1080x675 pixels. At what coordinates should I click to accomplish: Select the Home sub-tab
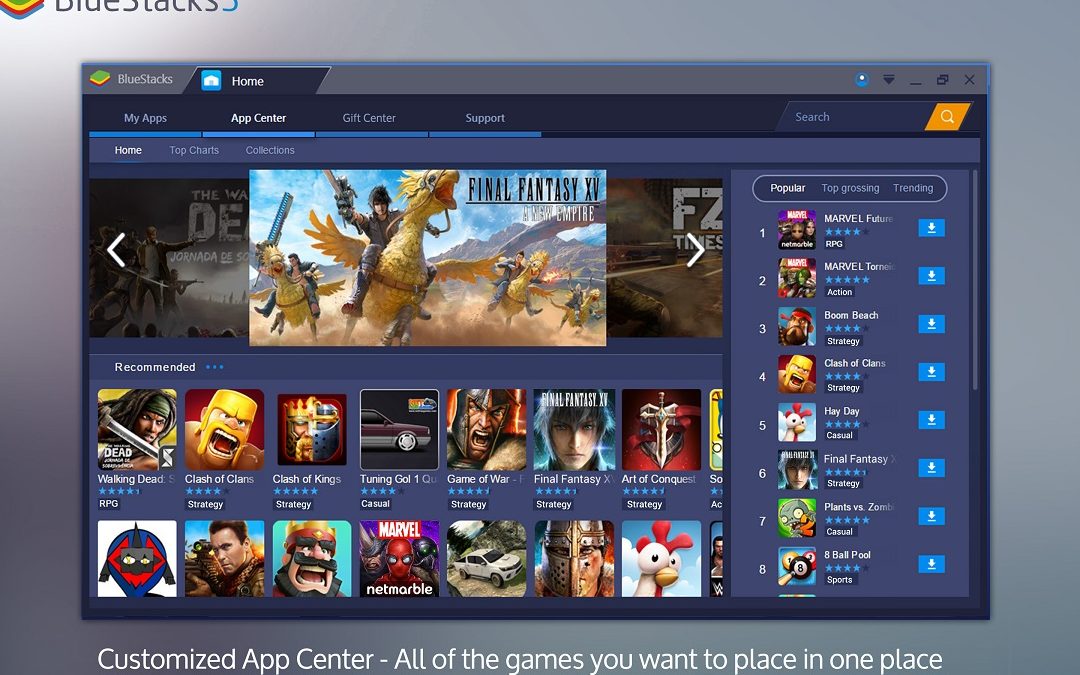(x=128, y=150)
